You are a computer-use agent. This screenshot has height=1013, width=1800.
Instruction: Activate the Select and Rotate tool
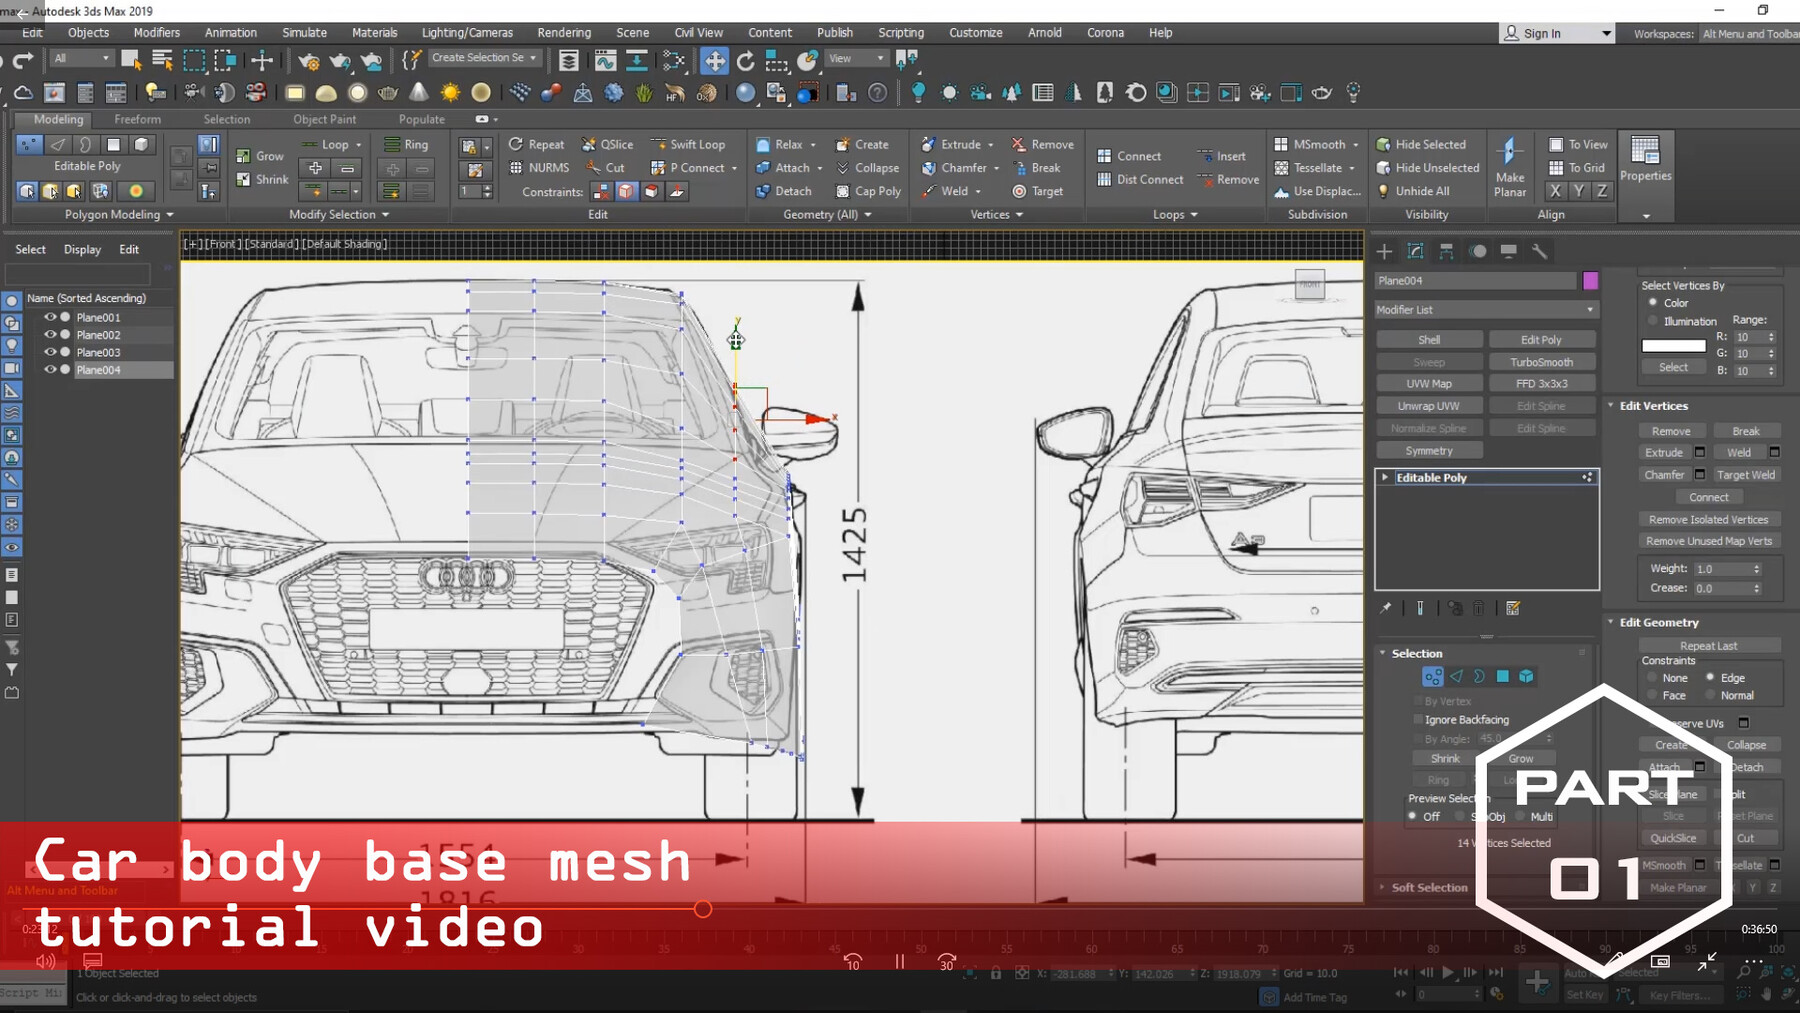tap(744, 62)
